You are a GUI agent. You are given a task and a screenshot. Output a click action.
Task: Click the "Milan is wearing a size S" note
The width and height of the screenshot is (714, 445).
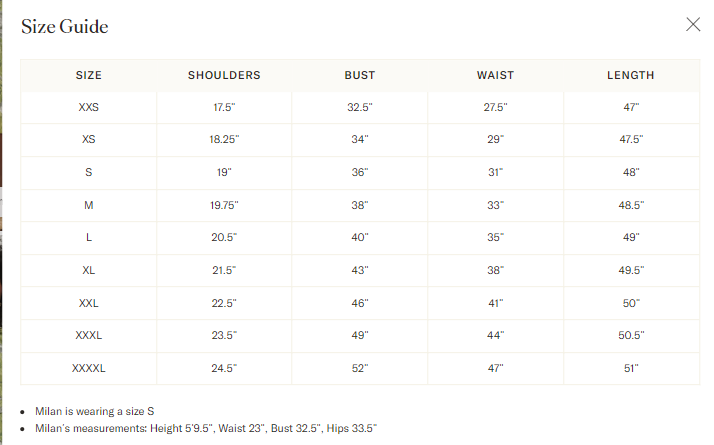97,412
